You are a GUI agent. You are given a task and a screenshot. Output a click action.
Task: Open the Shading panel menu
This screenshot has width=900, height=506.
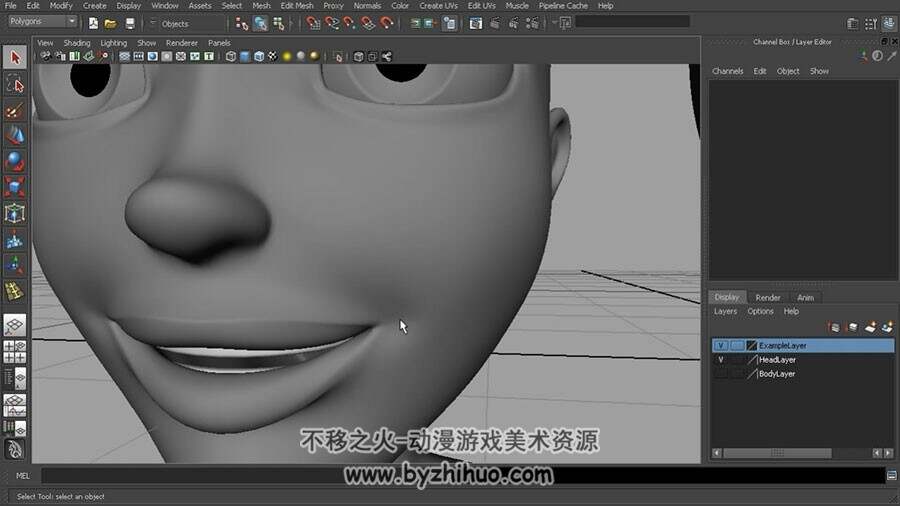click(77, 43)
